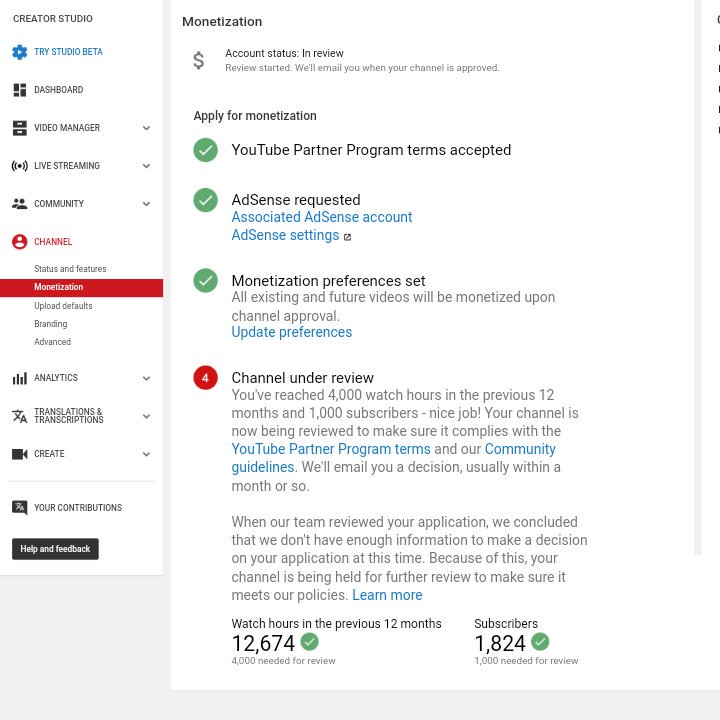Expand the Video Manager chevron
The width and height of the screenshot is (720, 720).
(146, 128)
